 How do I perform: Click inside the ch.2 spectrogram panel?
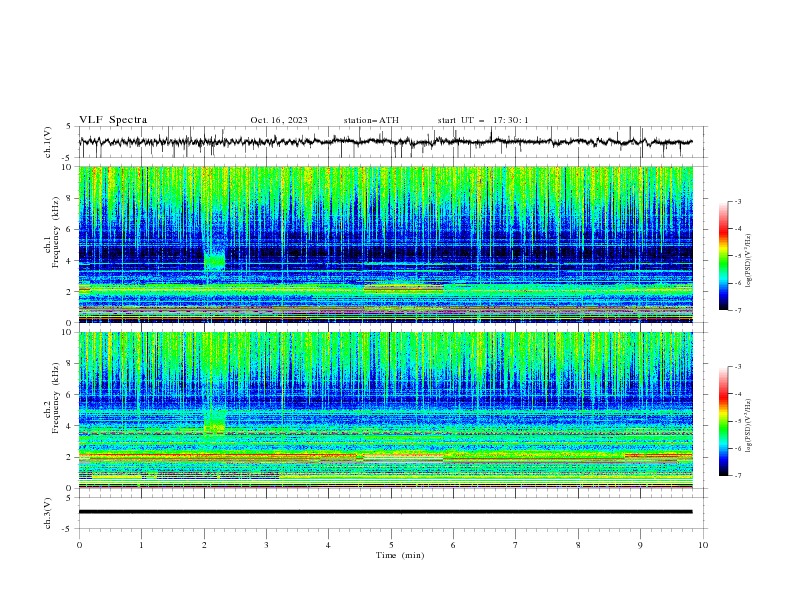click(x=385, y=410)
